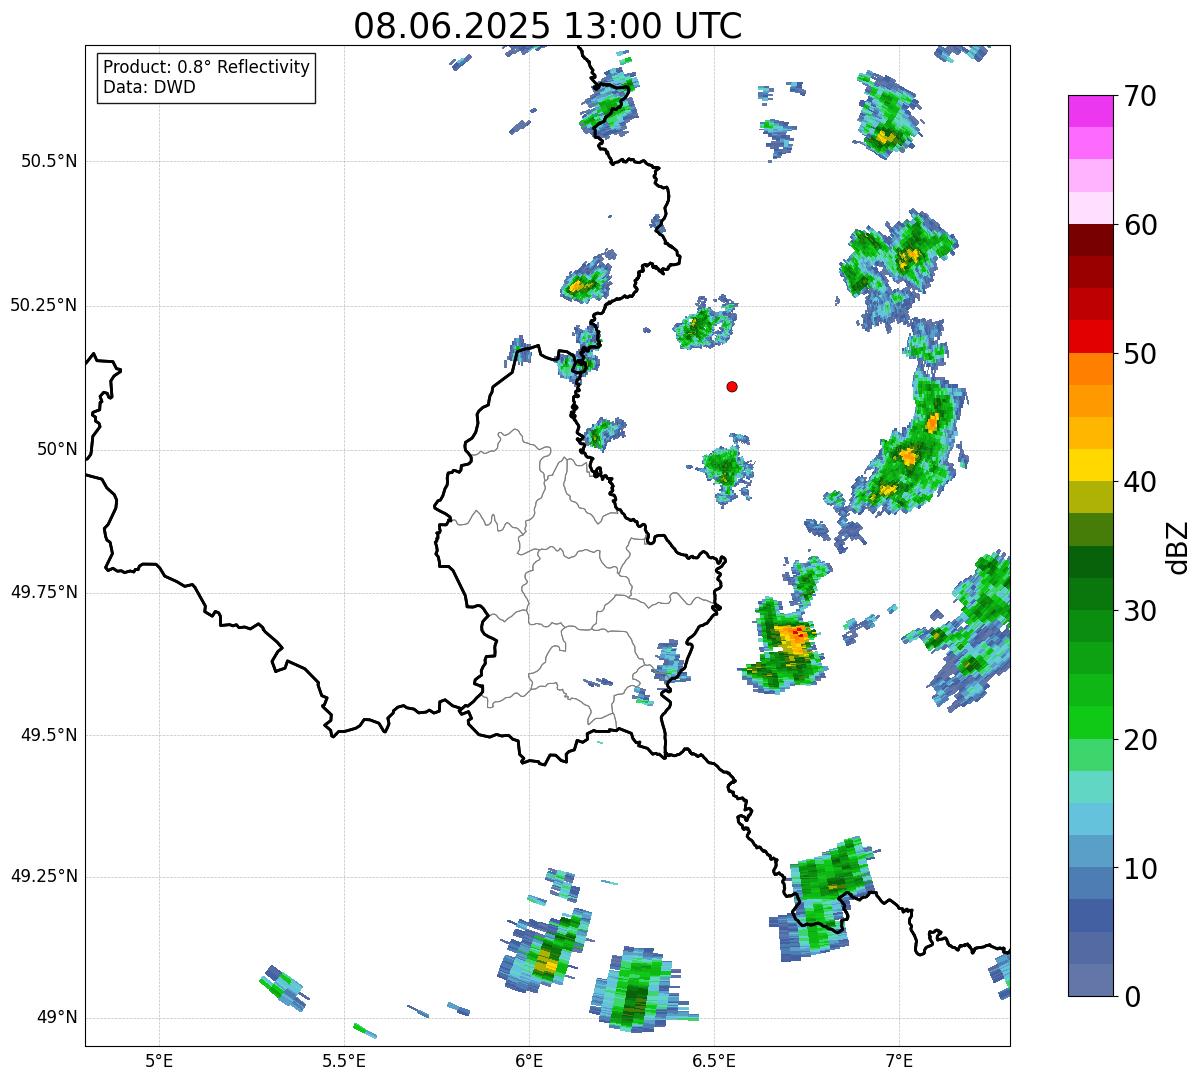This screenshot has width=1202, height=1081.
Task: Click the longitude label 5.5°E
Action: [344, 1060]
